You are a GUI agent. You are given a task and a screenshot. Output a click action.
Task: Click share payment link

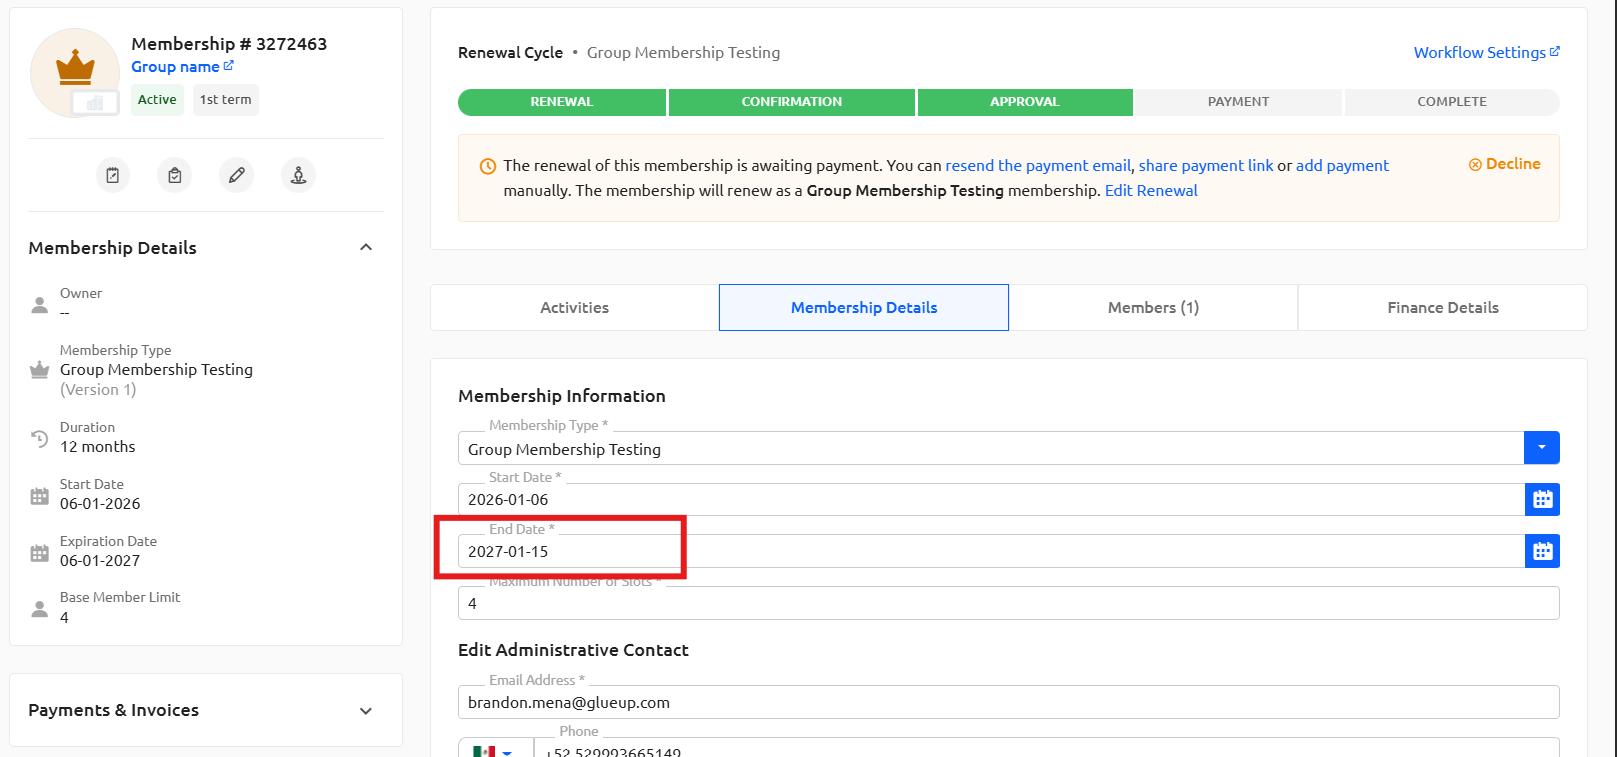pyautogui.click(x=1206, y=166)
